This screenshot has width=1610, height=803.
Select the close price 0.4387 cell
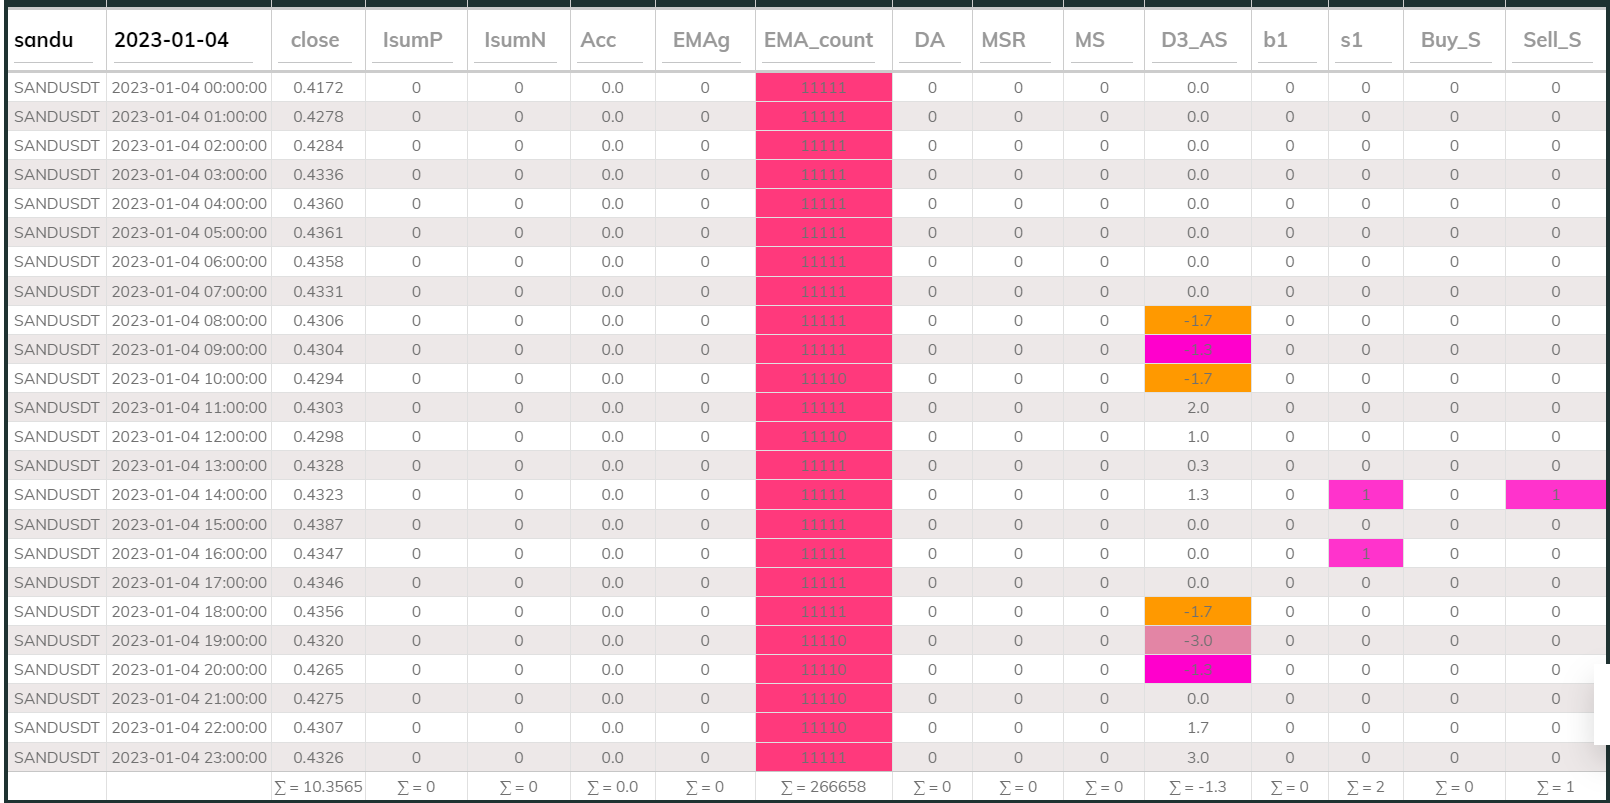[x=318, y=524]
